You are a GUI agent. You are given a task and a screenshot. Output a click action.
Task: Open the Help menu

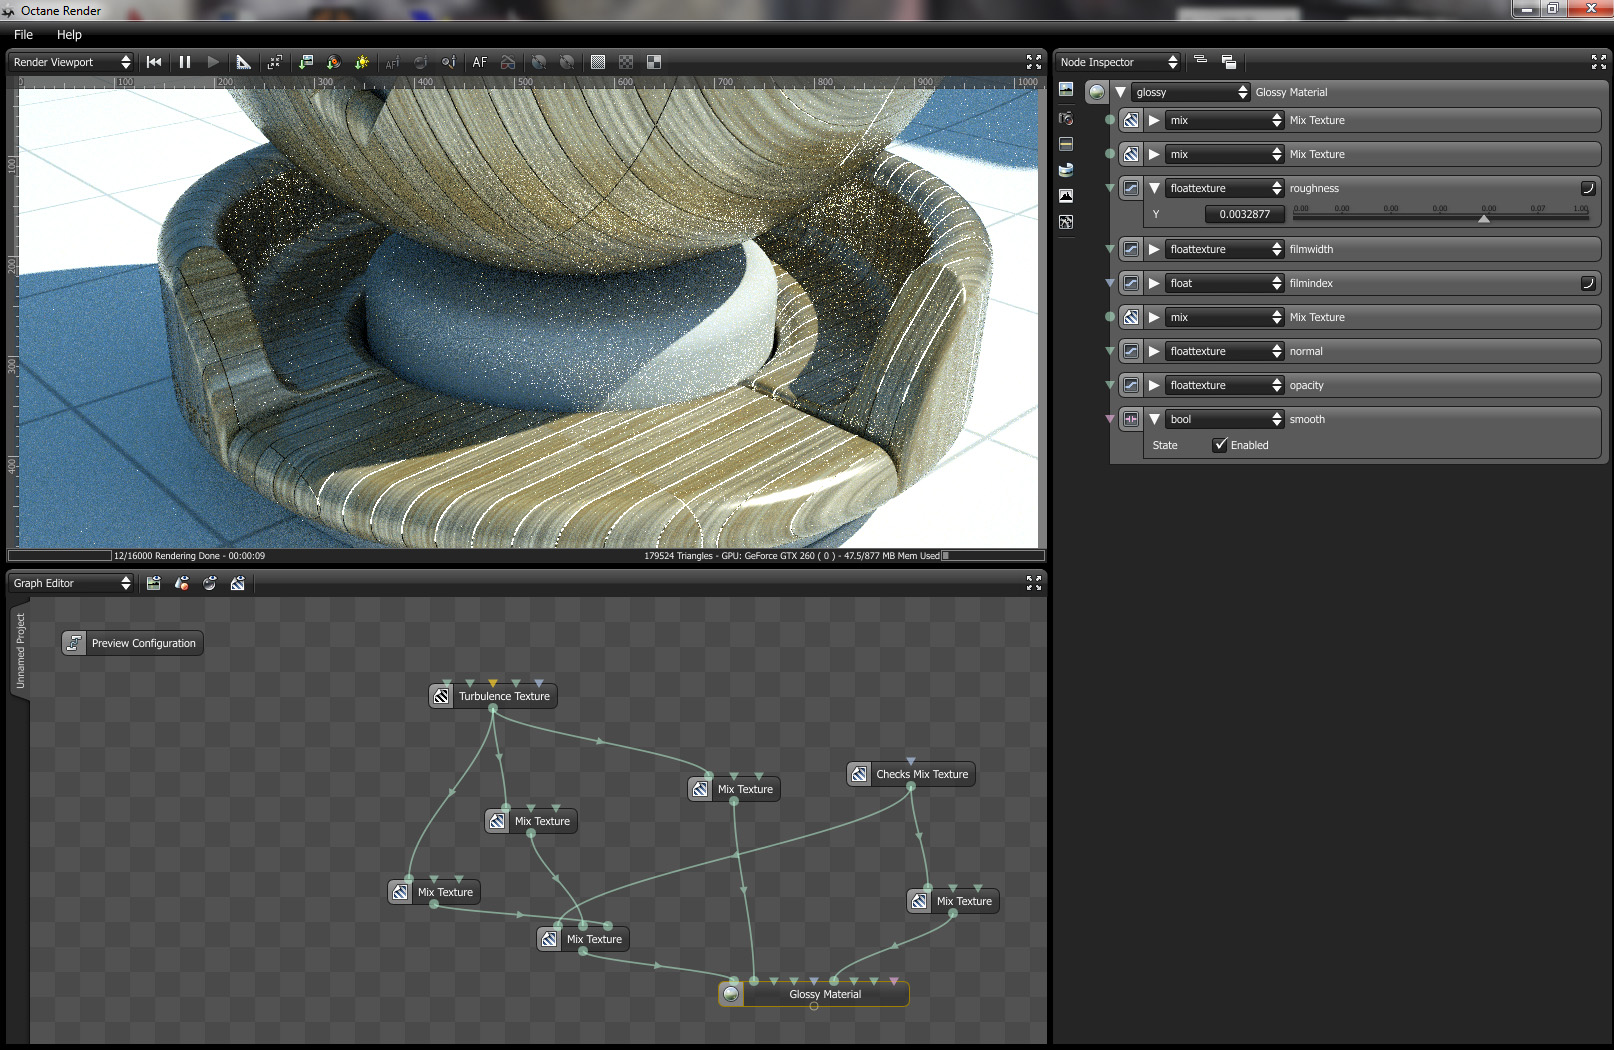pyautogui.click(x=69, y=34)
